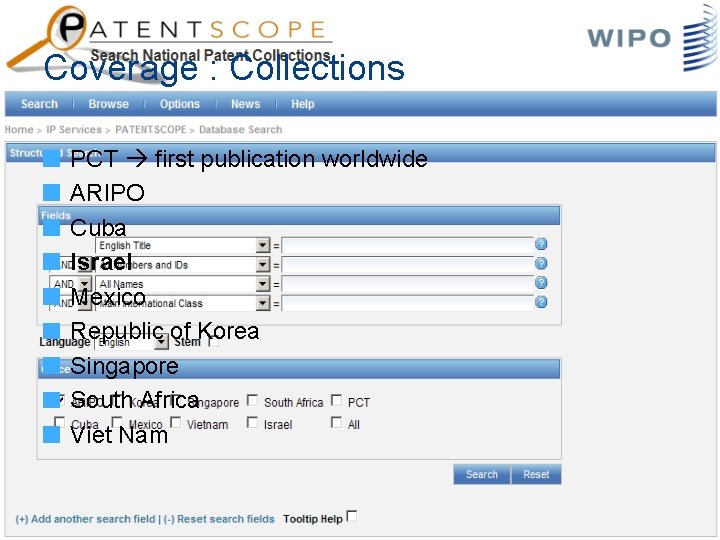Click the Reset button
This screenshot has width=720, height=540.
pos(536,474)
